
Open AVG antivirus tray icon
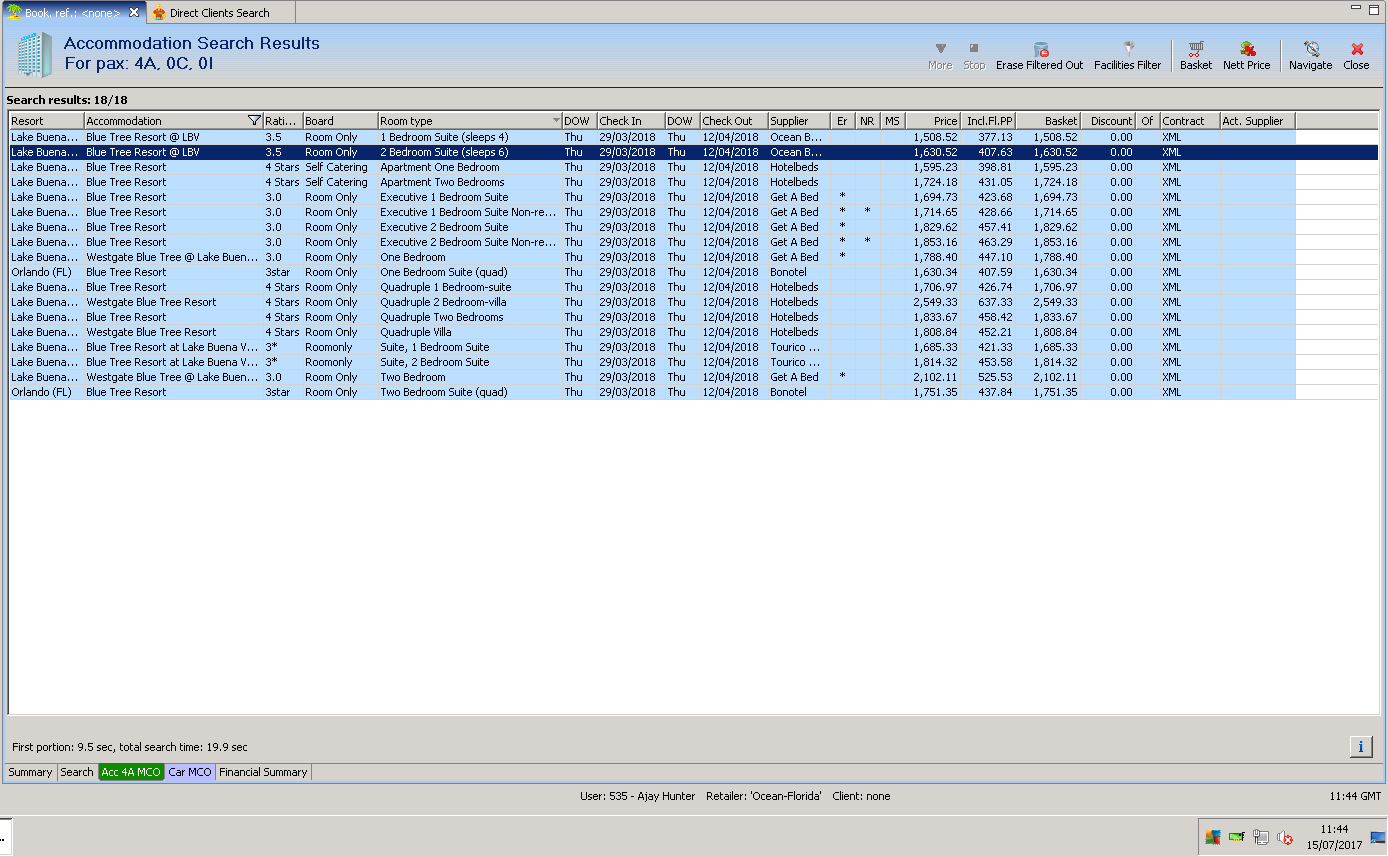click(x=1213, y=837)
